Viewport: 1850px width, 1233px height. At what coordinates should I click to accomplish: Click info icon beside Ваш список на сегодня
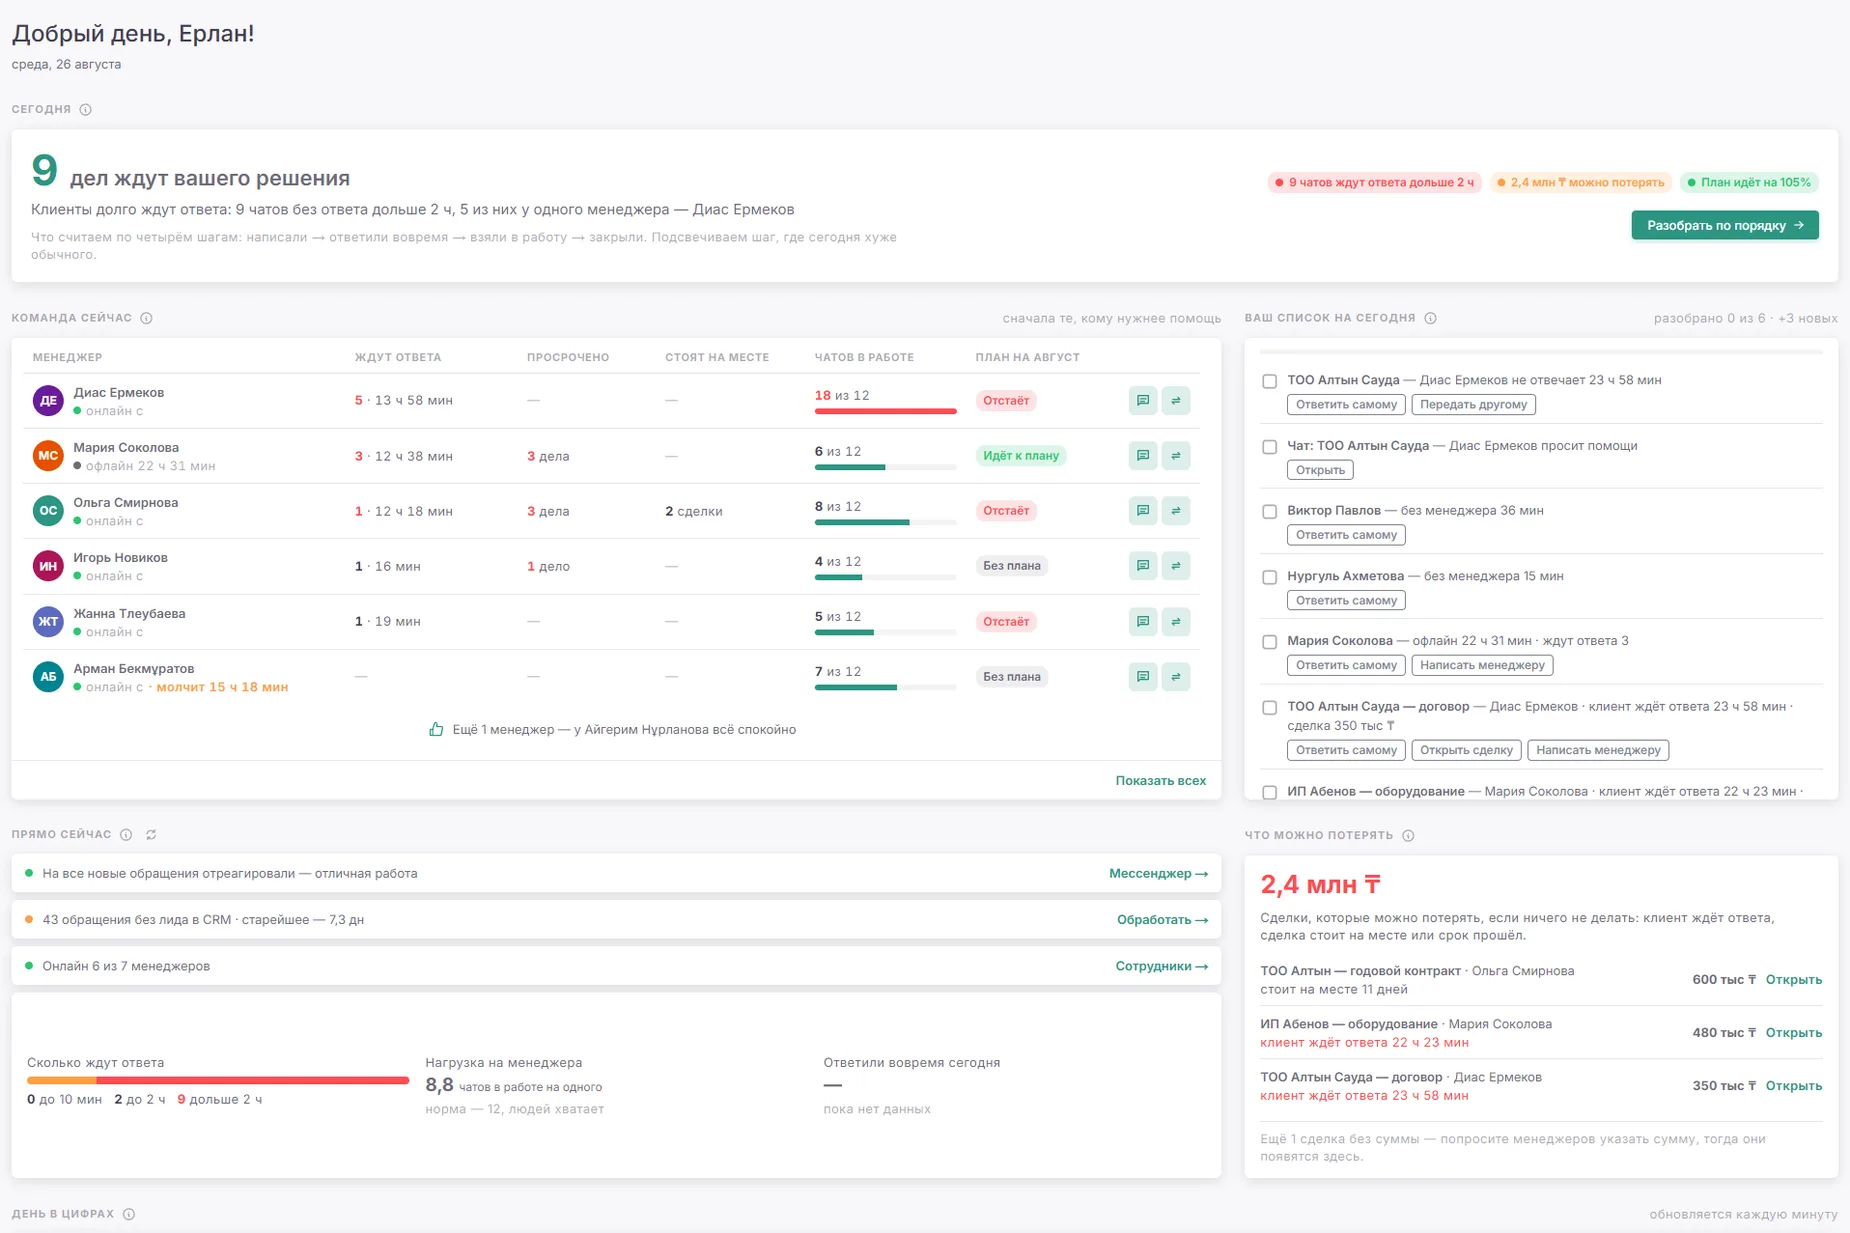tap(1431, 318)
